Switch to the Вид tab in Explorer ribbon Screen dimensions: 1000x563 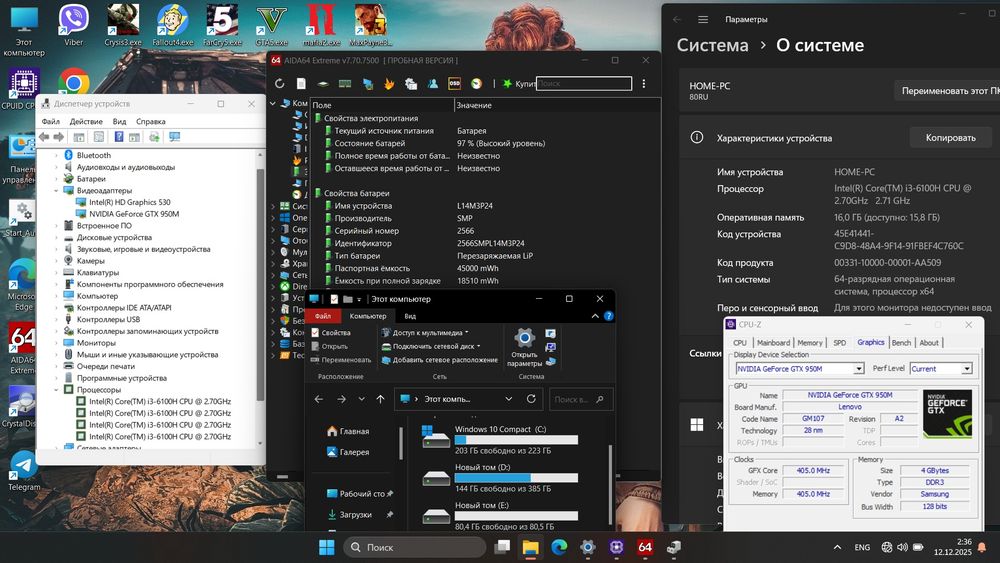click(x=410, y=316)
